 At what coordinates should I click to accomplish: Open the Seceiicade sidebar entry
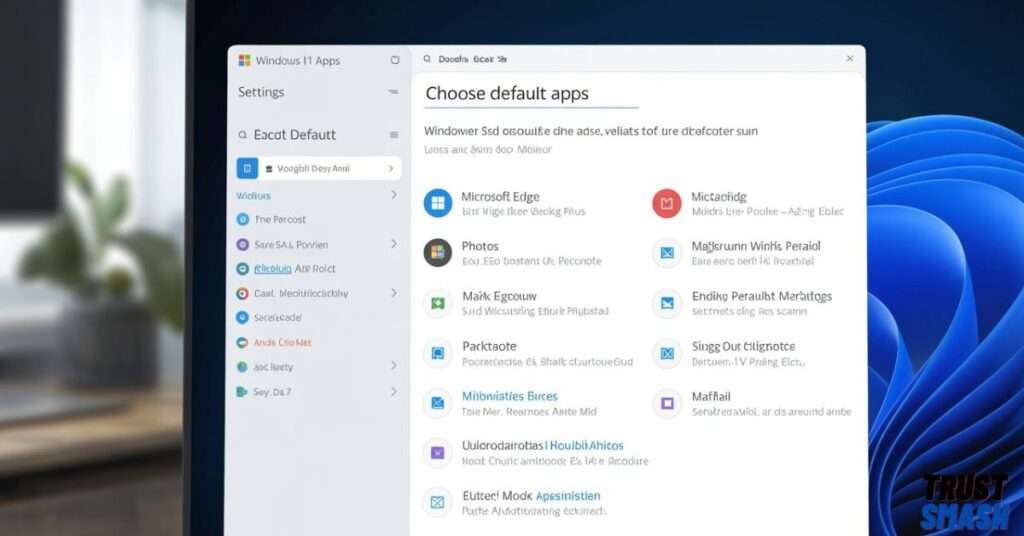[x=278, y=317]
